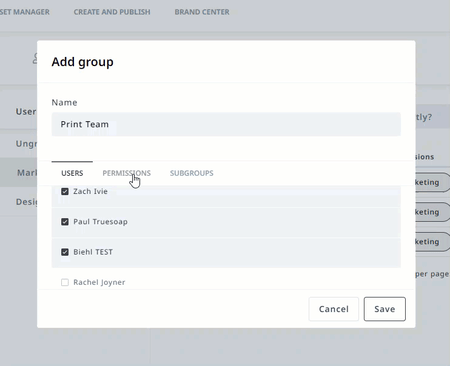Click the Zach Ivie name text
This screenshot has height=366, width=450.
coord(90,191)
